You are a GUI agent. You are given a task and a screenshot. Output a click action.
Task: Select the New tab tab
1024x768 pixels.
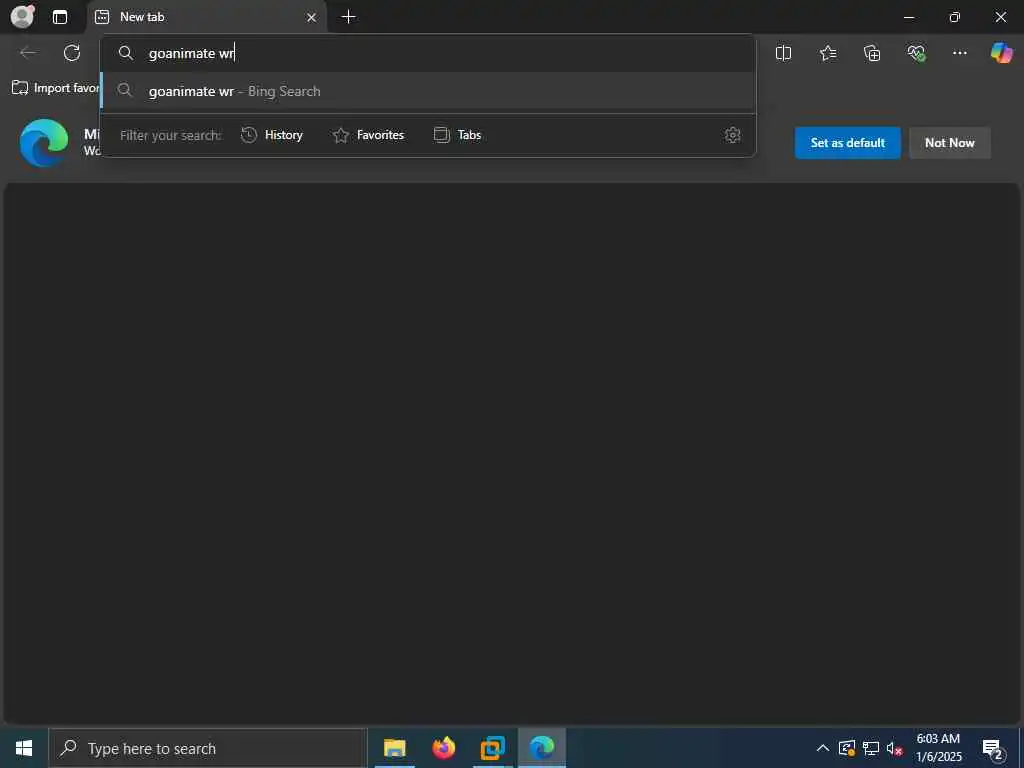pyautogui.click(x=206, y=17)
